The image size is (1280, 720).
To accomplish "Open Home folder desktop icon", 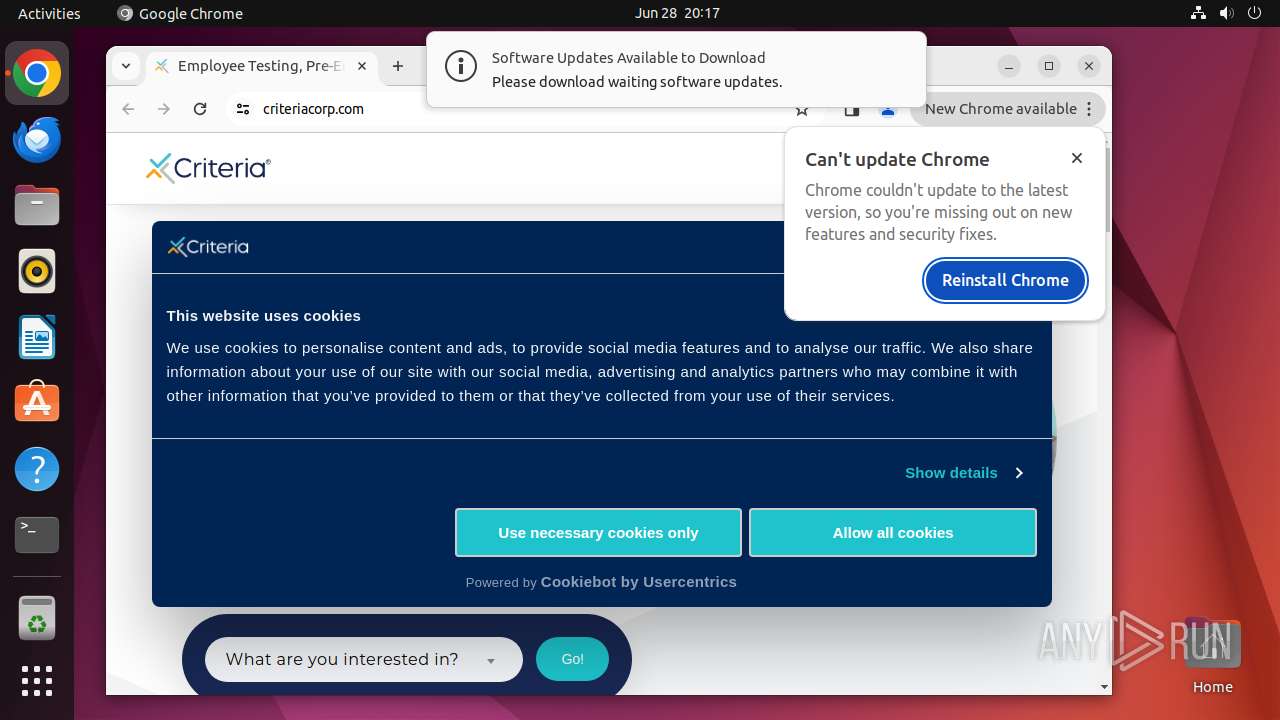I will 1212,656.
